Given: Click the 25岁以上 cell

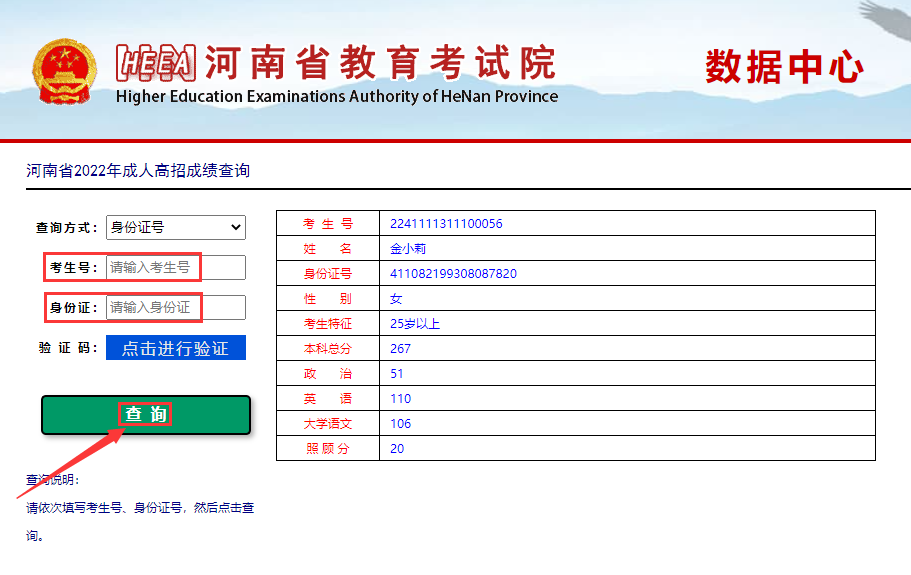Looking at the screenshot, I should (x=415, y=324).
